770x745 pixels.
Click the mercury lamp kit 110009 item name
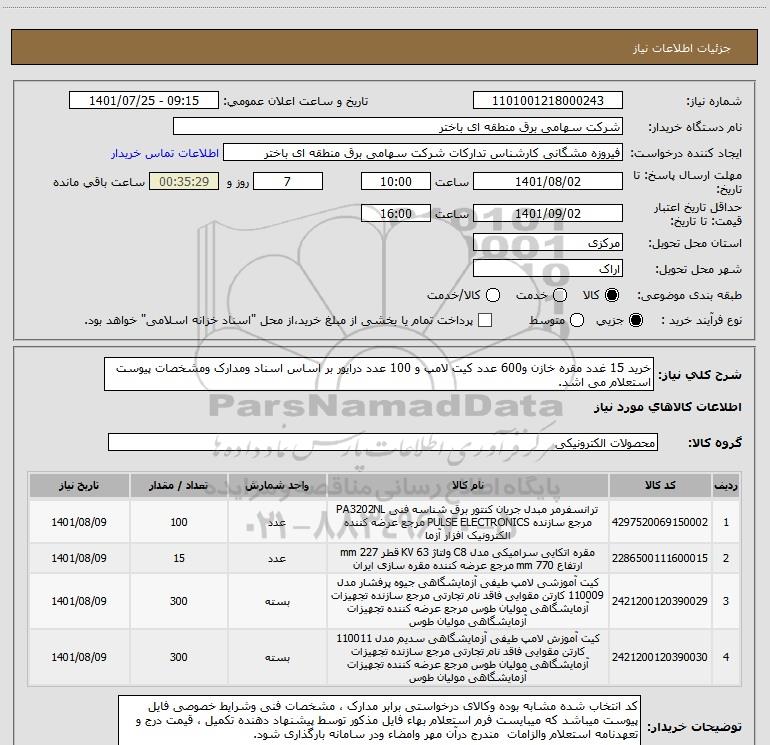tap(468, 602)
